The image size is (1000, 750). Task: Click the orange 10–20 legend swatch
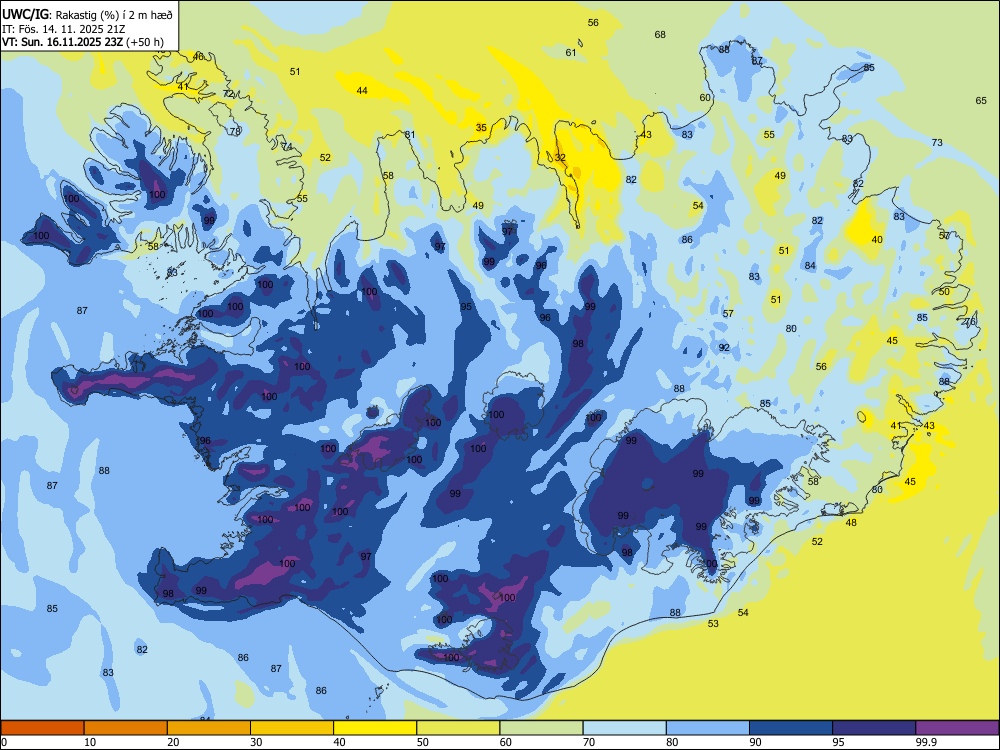[x=126, y=728]
